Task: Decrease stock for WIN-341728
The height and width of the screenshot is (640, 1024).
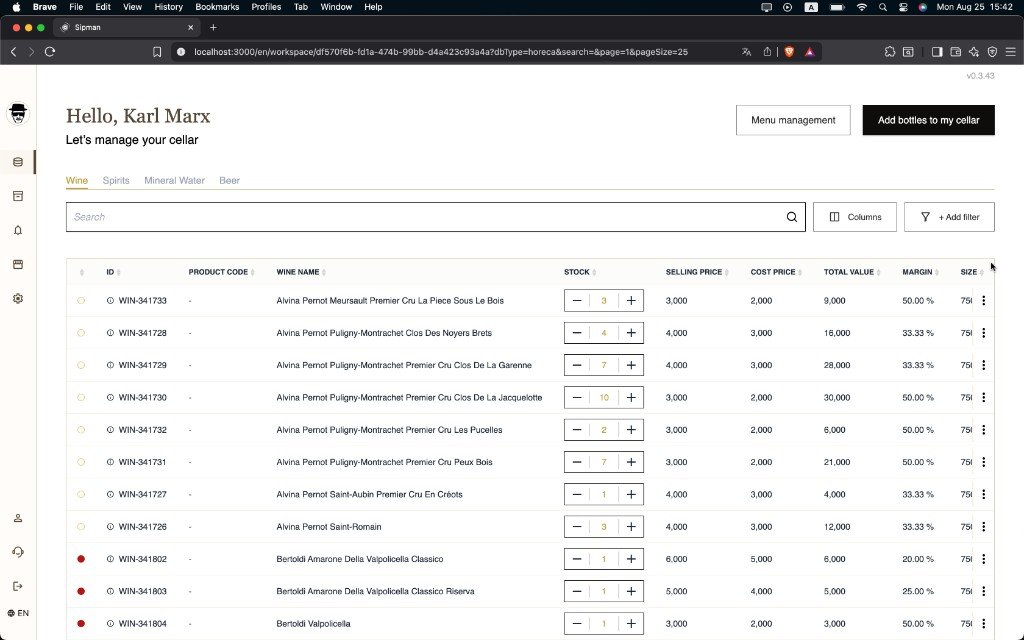Action: pyautogui.click(x=577, y=333)
